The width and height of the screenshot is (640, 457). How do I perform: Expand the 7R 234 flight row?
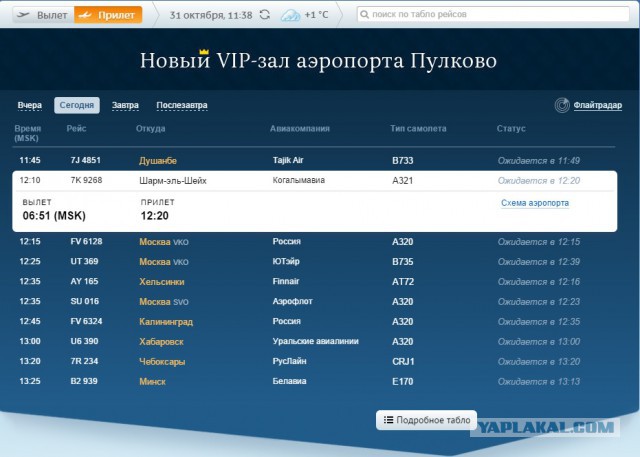314,362
